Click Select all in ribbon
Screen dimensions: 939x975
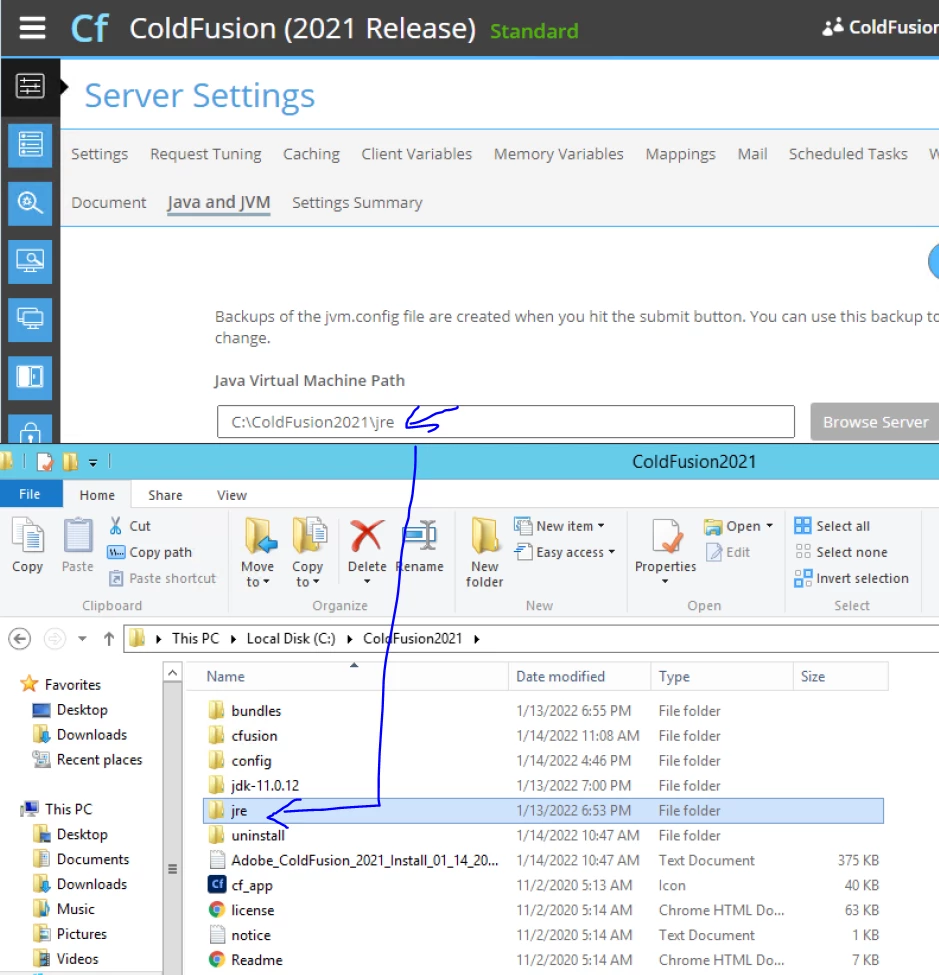(x=832, y=526)
